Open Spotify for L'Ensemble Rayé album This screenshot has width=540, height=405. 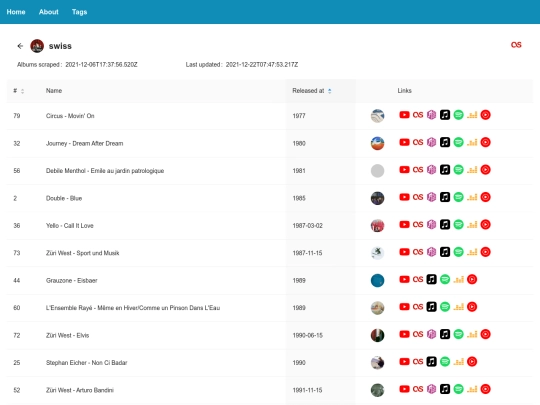click(x=445, y=307)
